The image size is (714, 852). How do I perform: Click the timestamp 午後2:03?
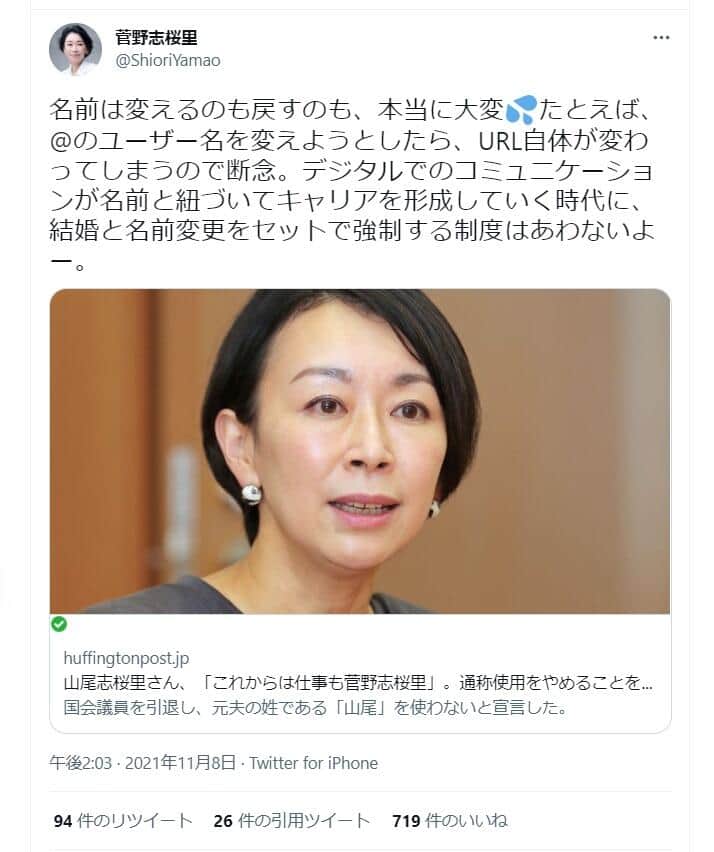pos(80,763)
